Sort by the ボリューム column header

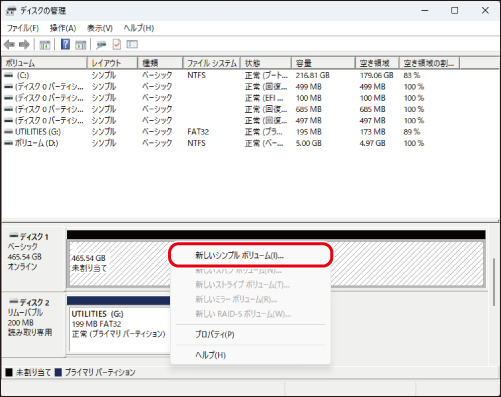[45, 63]
